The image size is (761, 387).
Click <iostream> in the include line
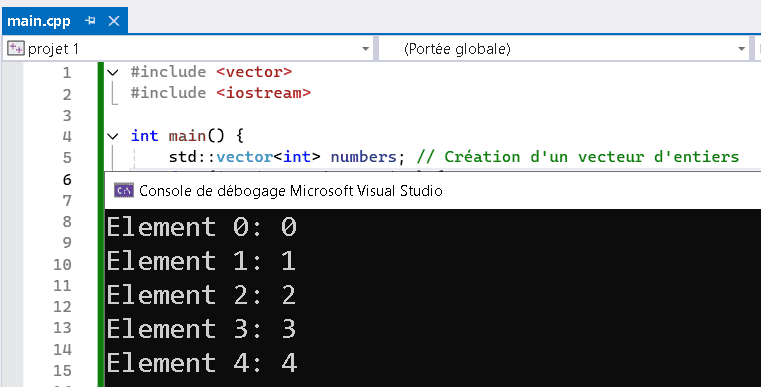click(263, 93)
